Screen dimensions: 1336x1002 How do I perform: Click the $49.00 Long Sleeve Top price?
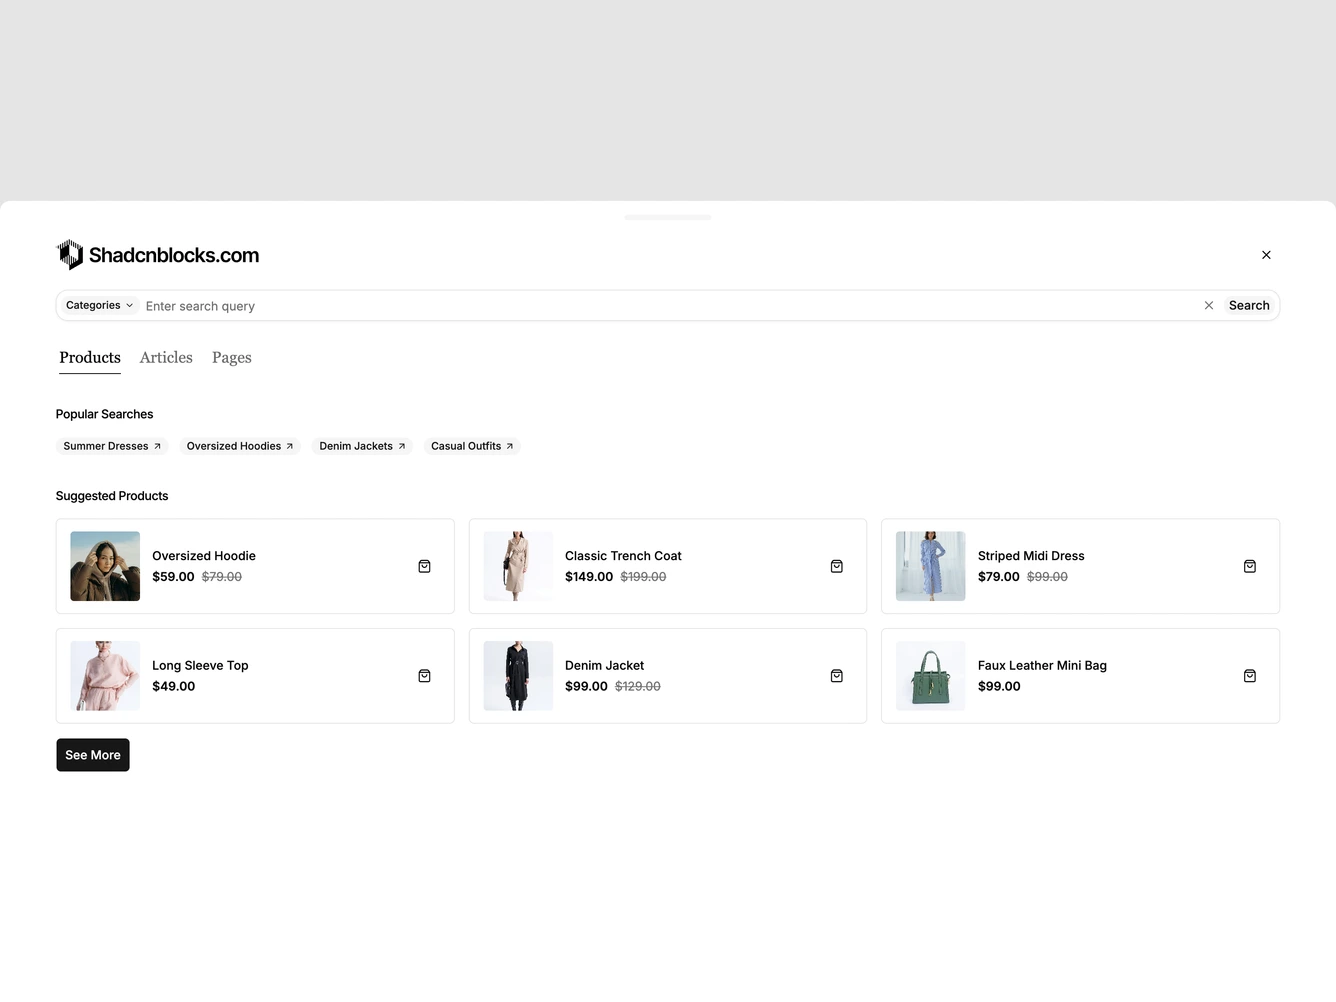pos(174,687)
